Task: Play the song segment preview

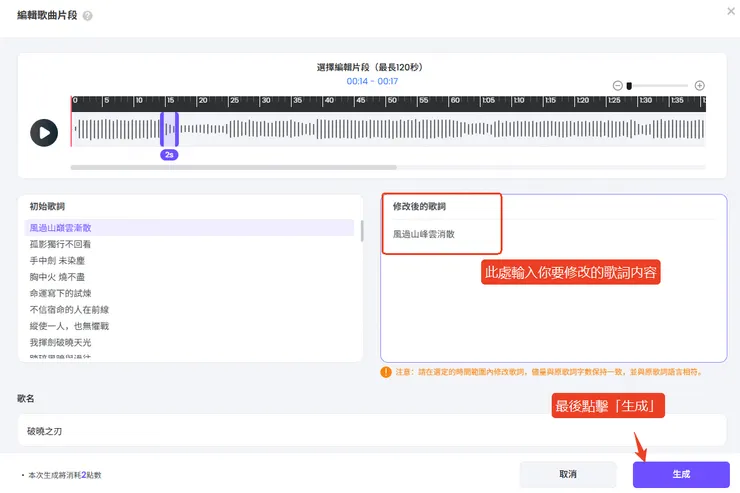Action: 44,133
